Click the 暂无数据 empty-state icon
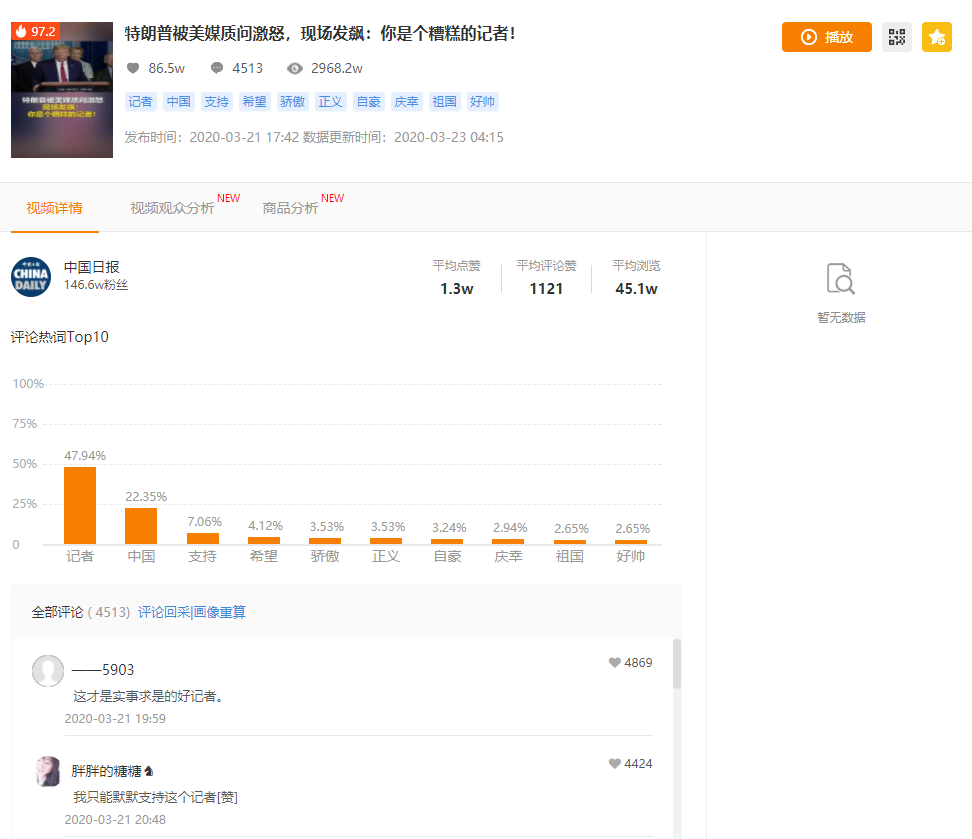The height and width of the screenshot is (839, 972). (x=841, y=278)
